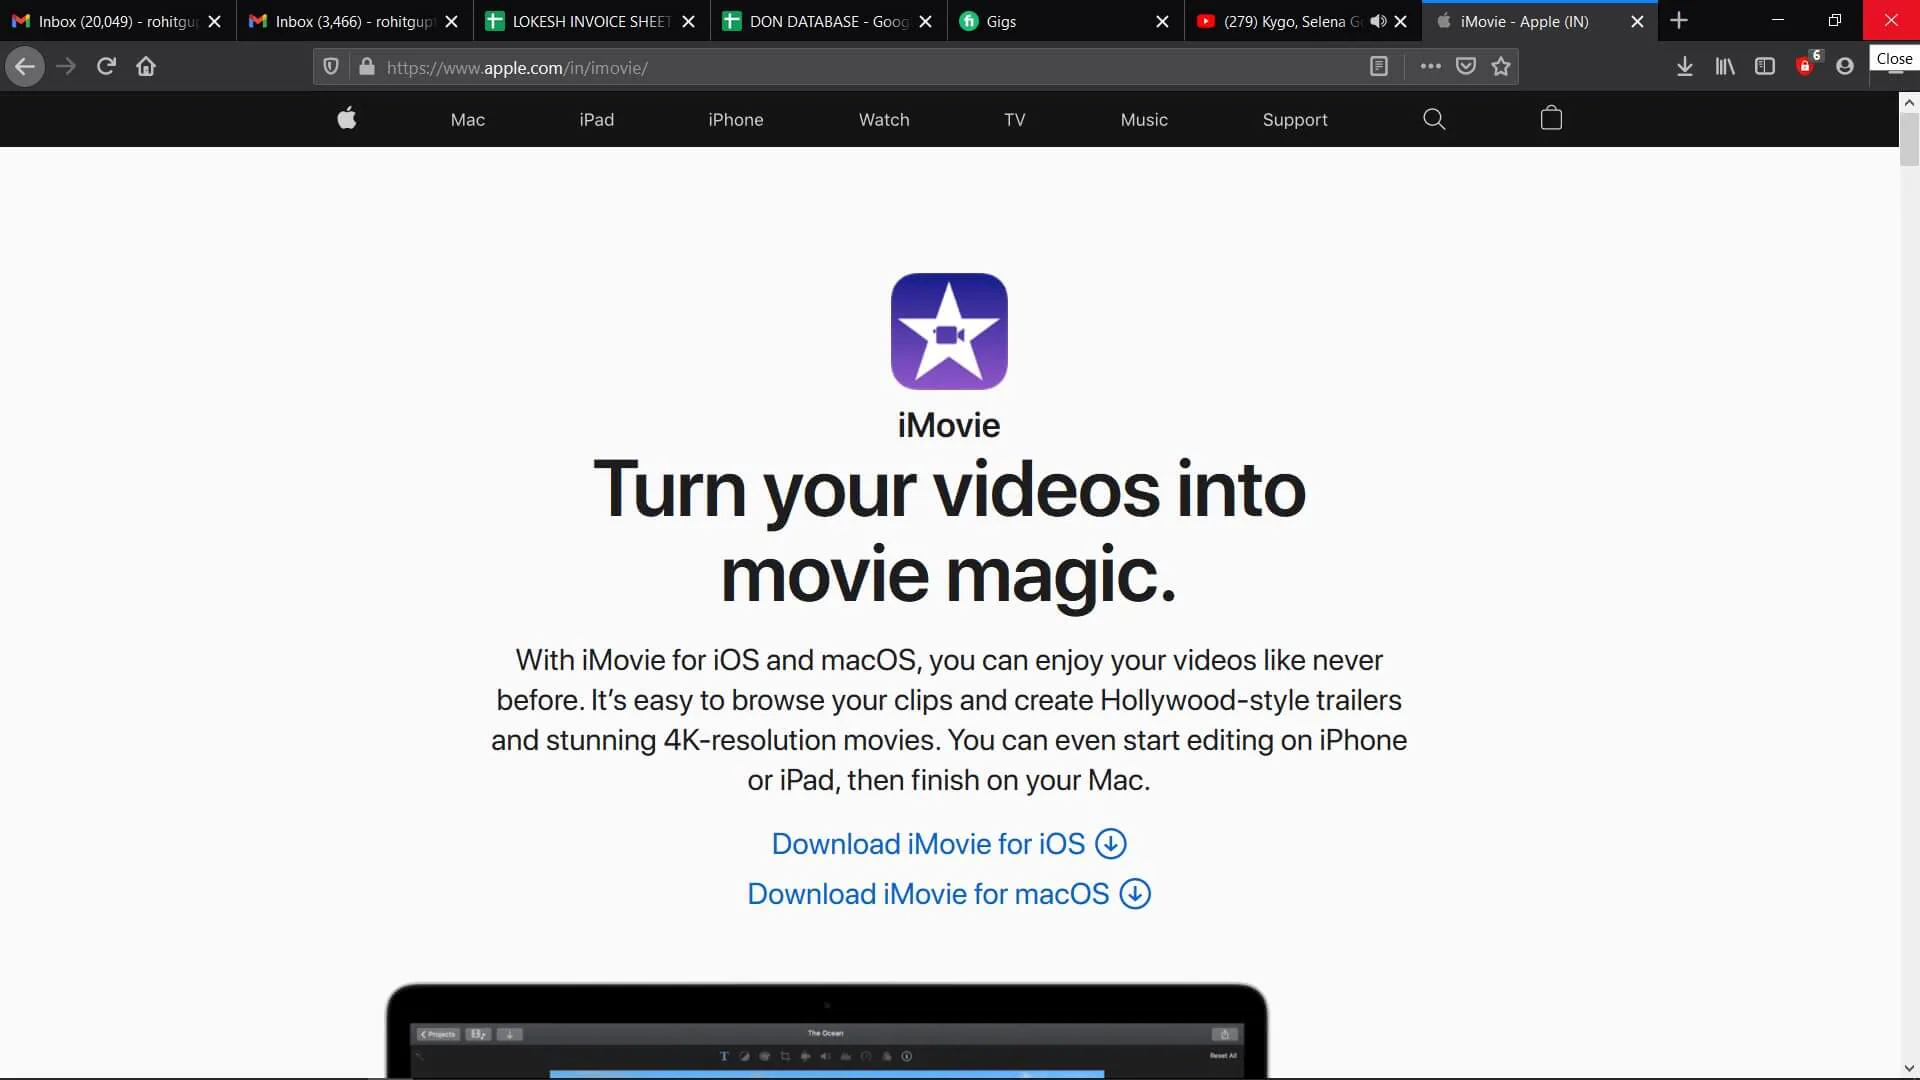Click Download iMovie for iOS link

point(948,844)
